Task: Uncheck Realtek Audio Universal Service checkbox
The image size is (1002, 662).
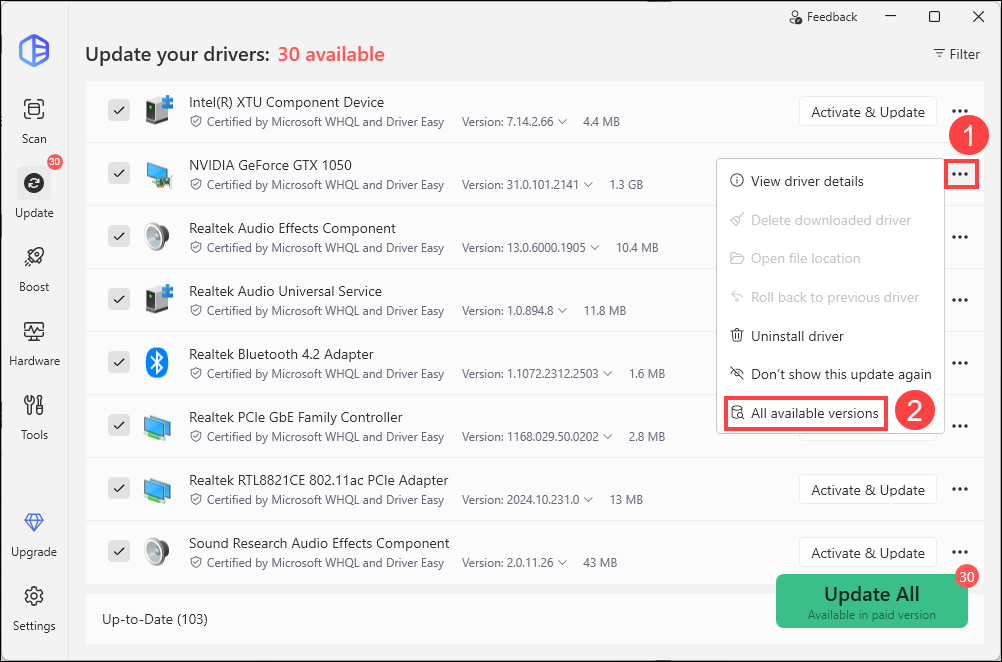Action: 119,299
